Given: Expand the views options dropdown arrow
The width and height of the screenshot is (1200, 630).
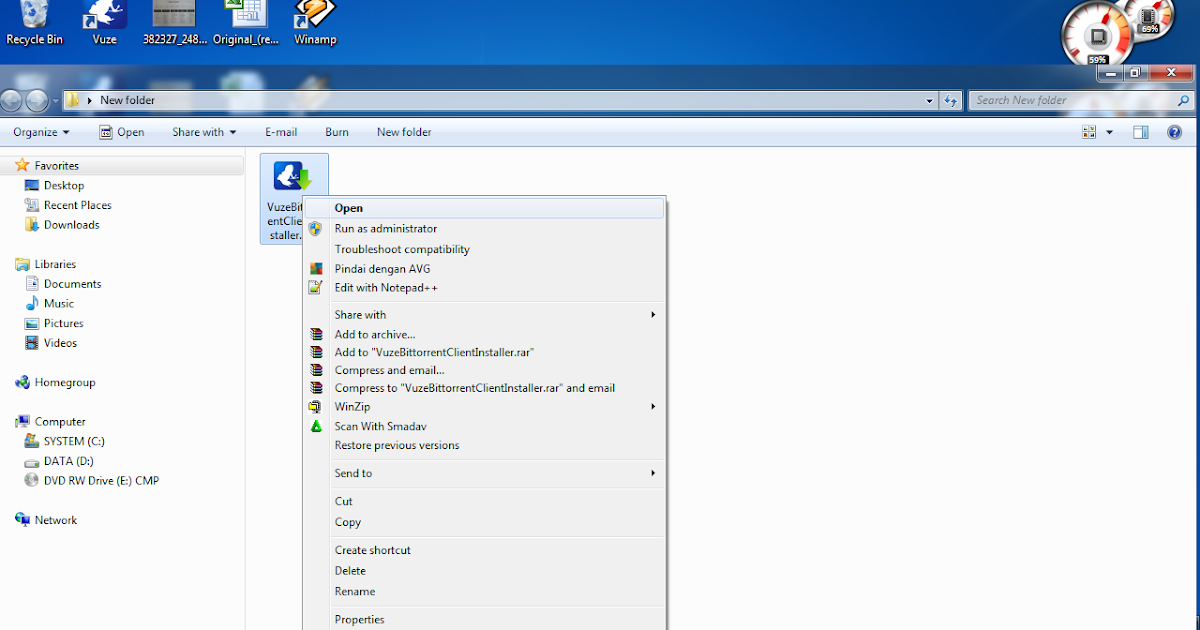Looking at the screenshot, I should tap(1109, 132).
